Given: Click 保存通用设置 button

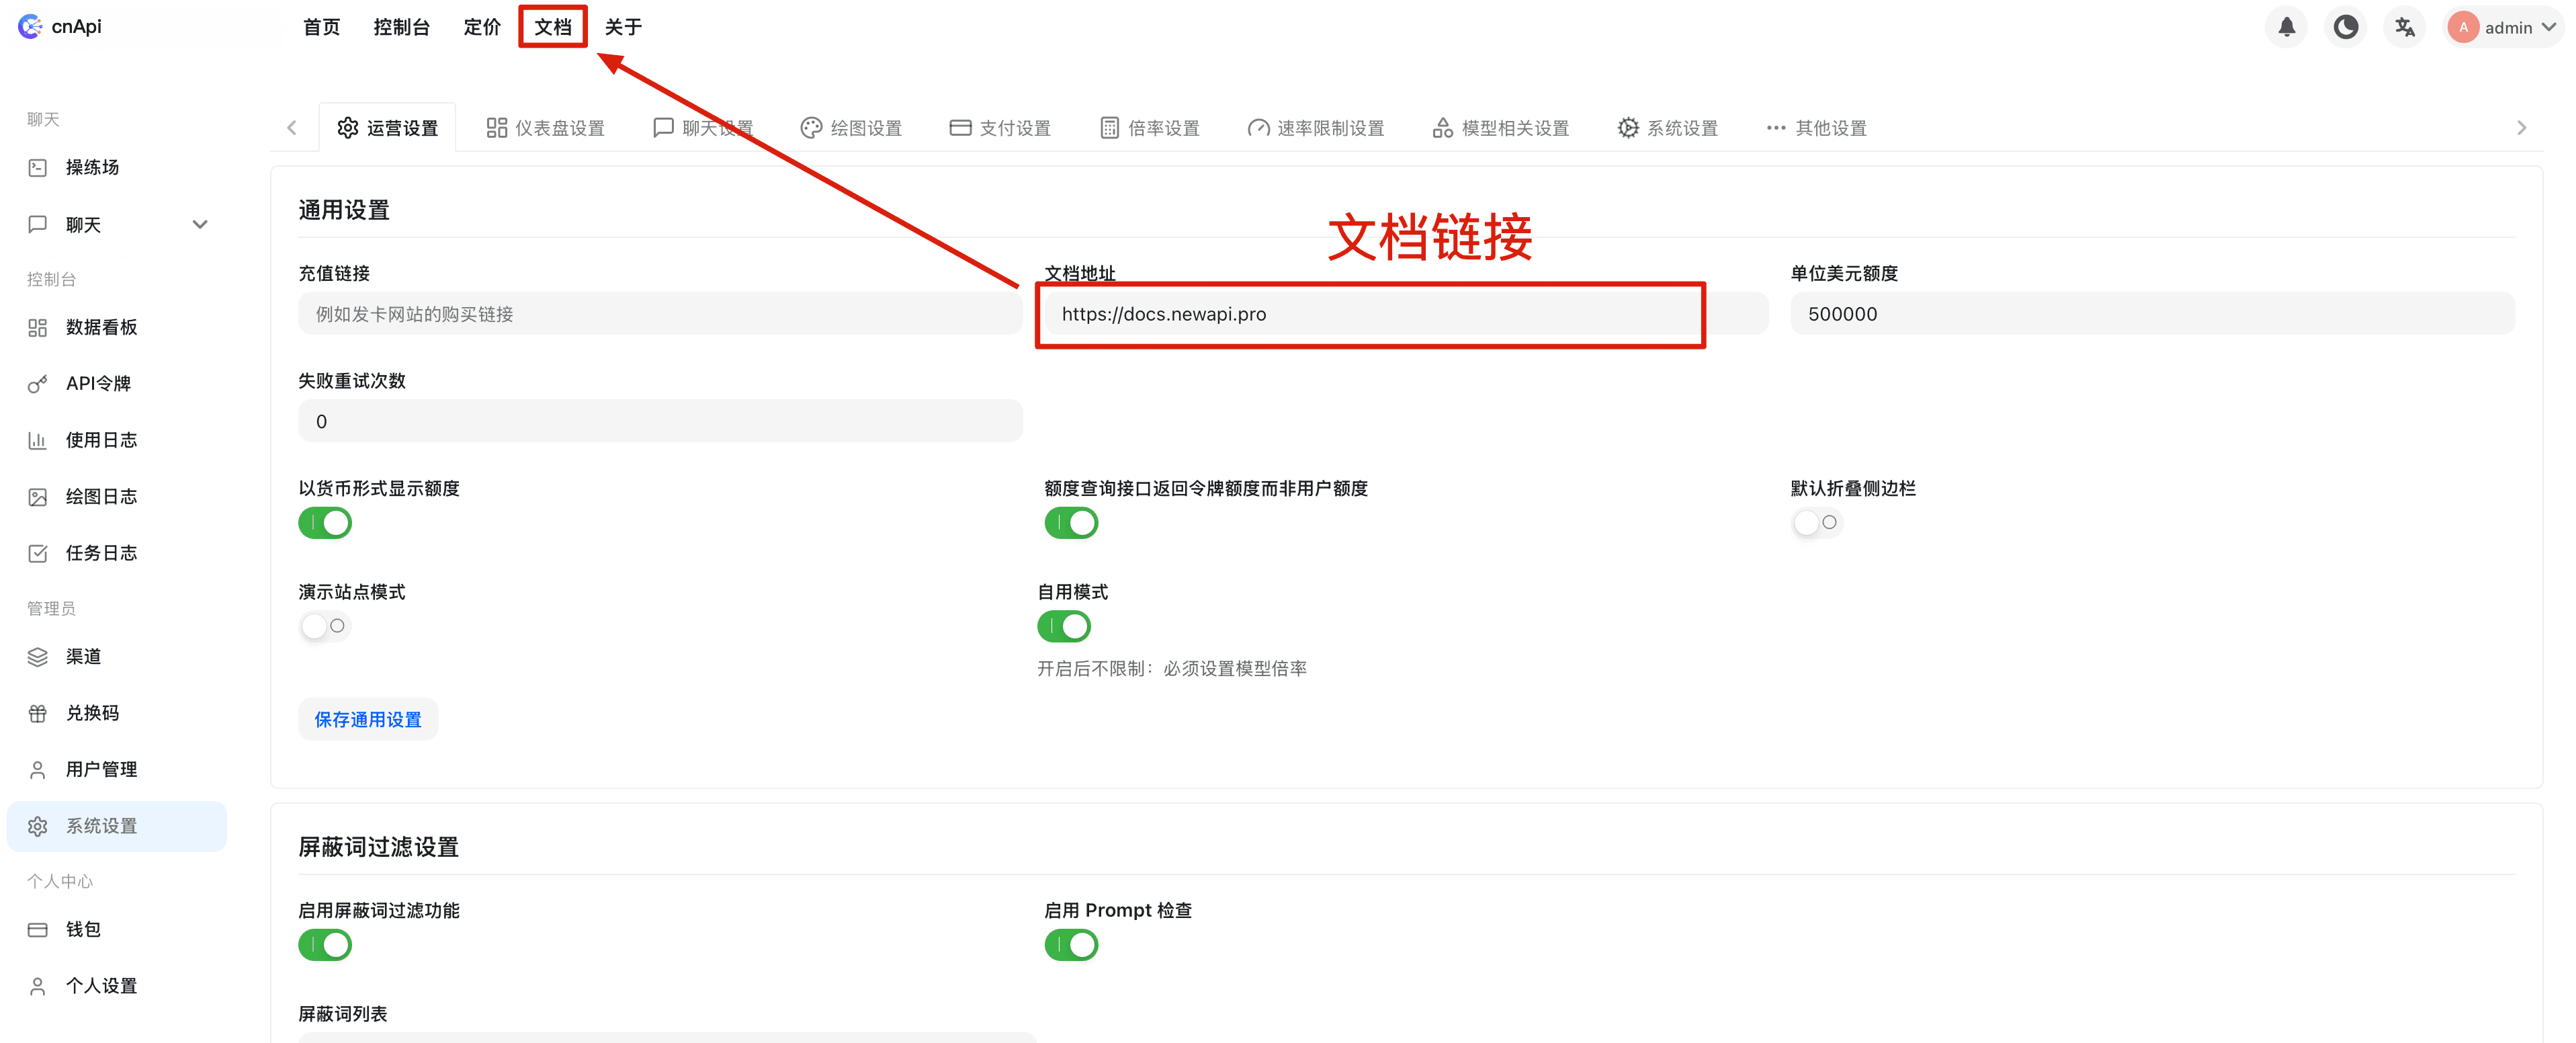Looking at the screenshot, I should pos(368,719).
